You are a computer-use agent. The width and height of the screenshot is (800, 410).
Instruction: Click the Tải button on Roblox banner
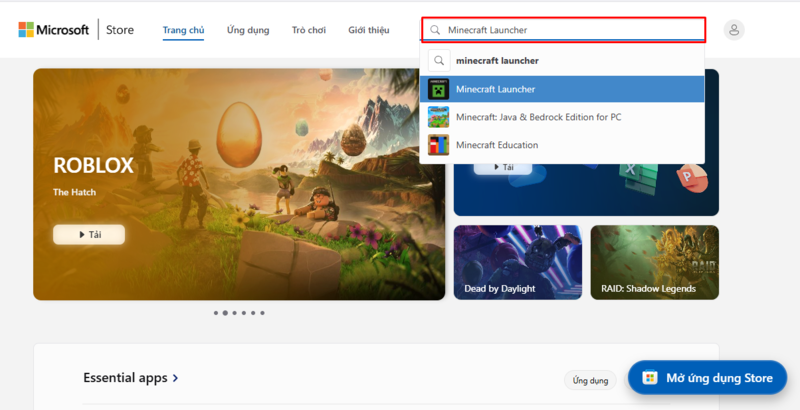[89, 235]
